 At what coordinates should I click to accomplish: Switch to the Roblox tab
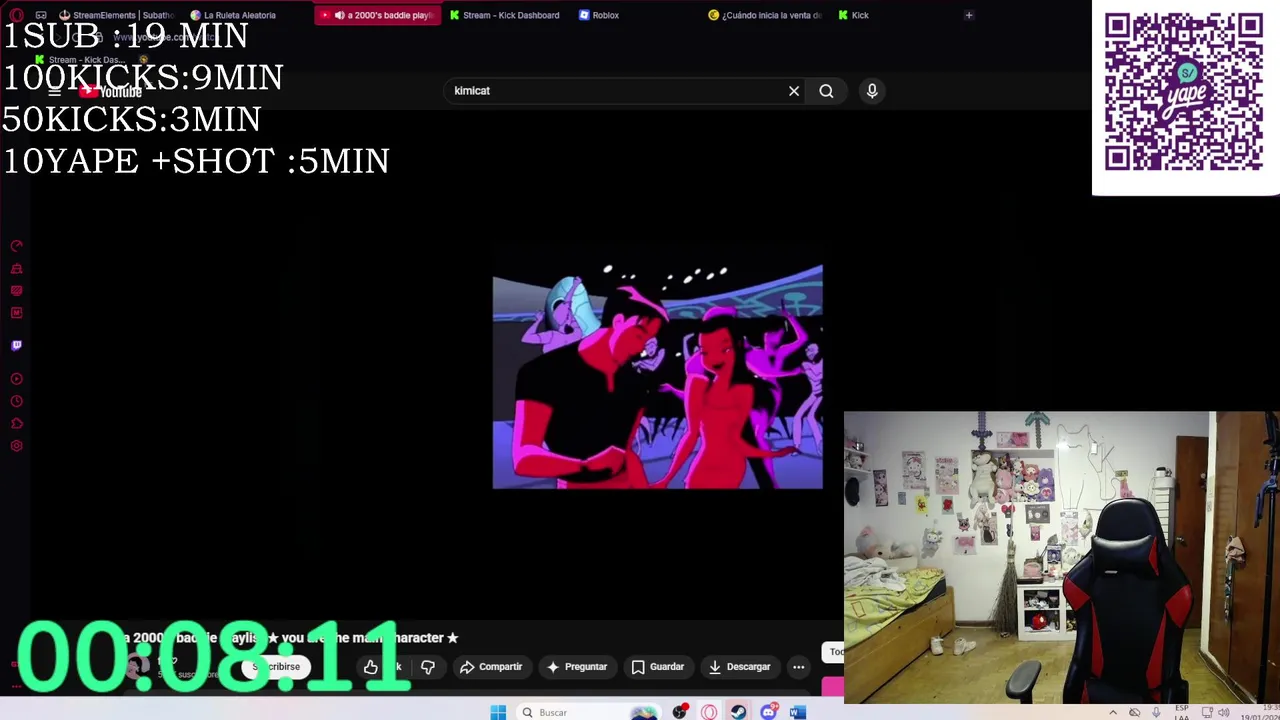600,15
